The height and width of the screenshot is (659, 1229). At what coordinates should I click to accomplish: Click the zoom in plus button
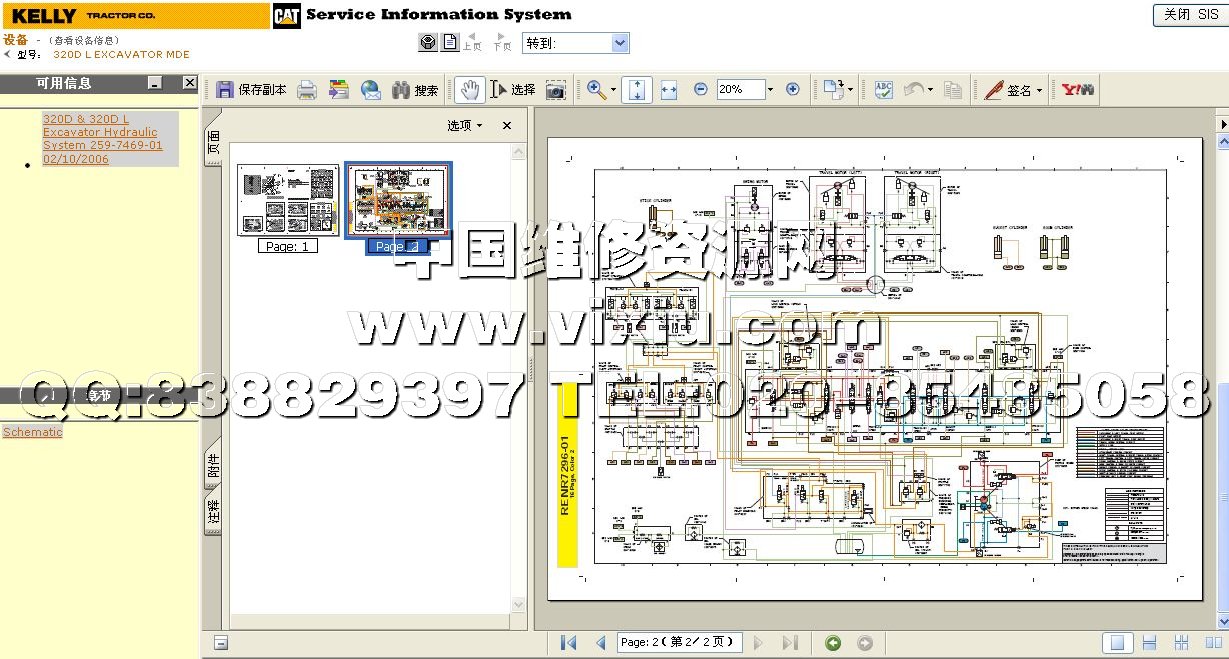(793, 89)
